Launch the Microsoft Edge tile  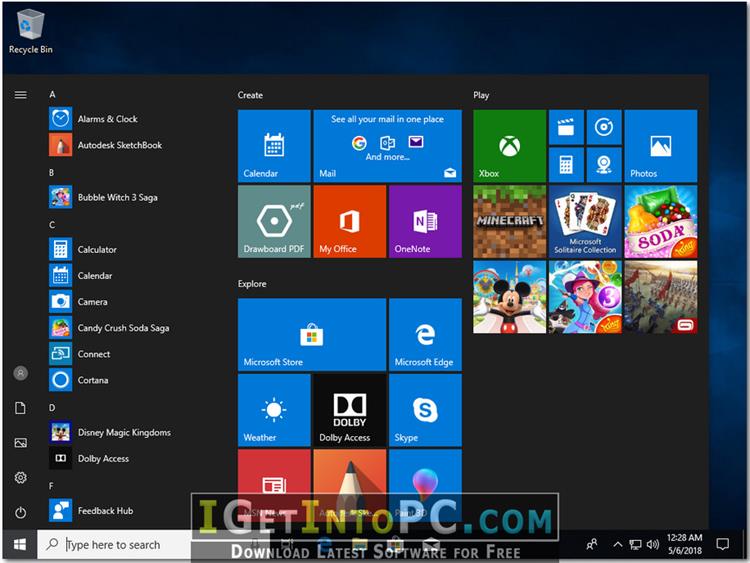(x=425, y=334)
